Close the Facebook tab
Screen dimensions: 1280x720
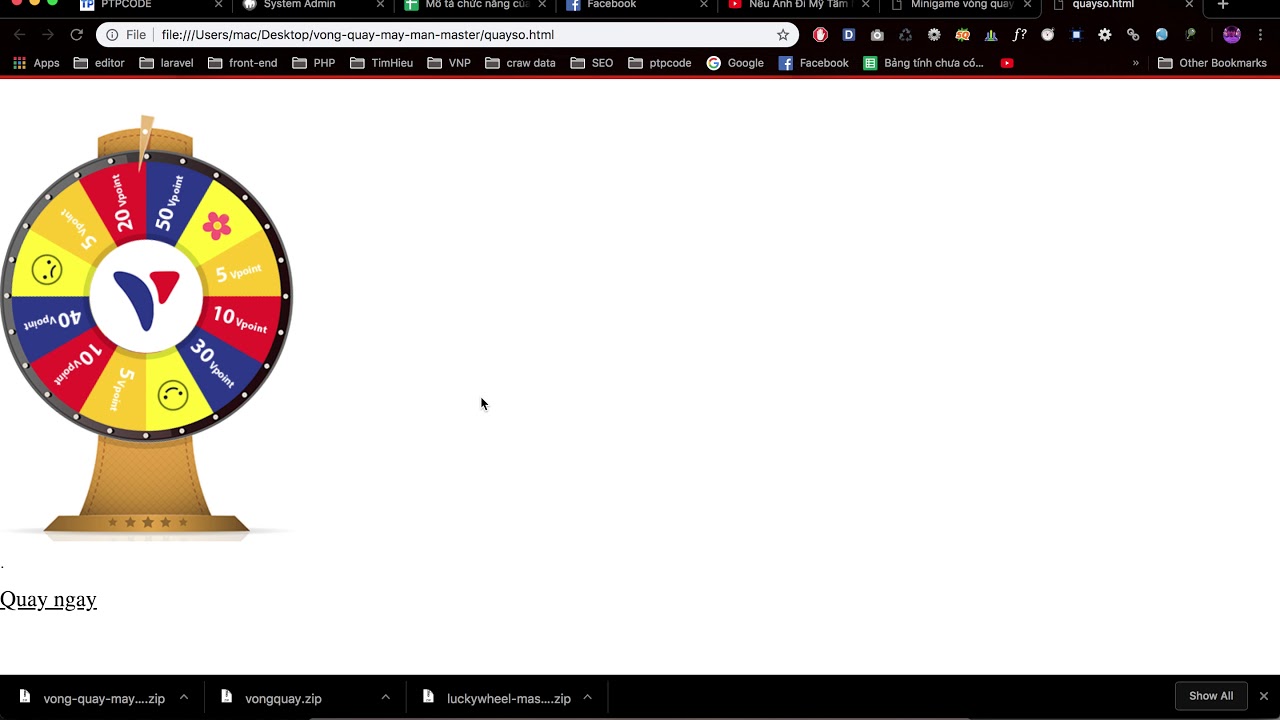pos(703,5)
